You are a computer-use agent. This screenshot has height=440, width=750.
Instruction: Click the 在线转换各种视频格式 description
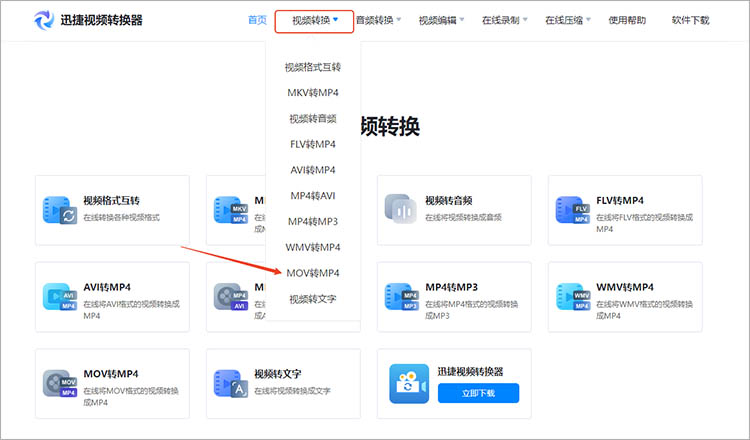pos(121,218)
